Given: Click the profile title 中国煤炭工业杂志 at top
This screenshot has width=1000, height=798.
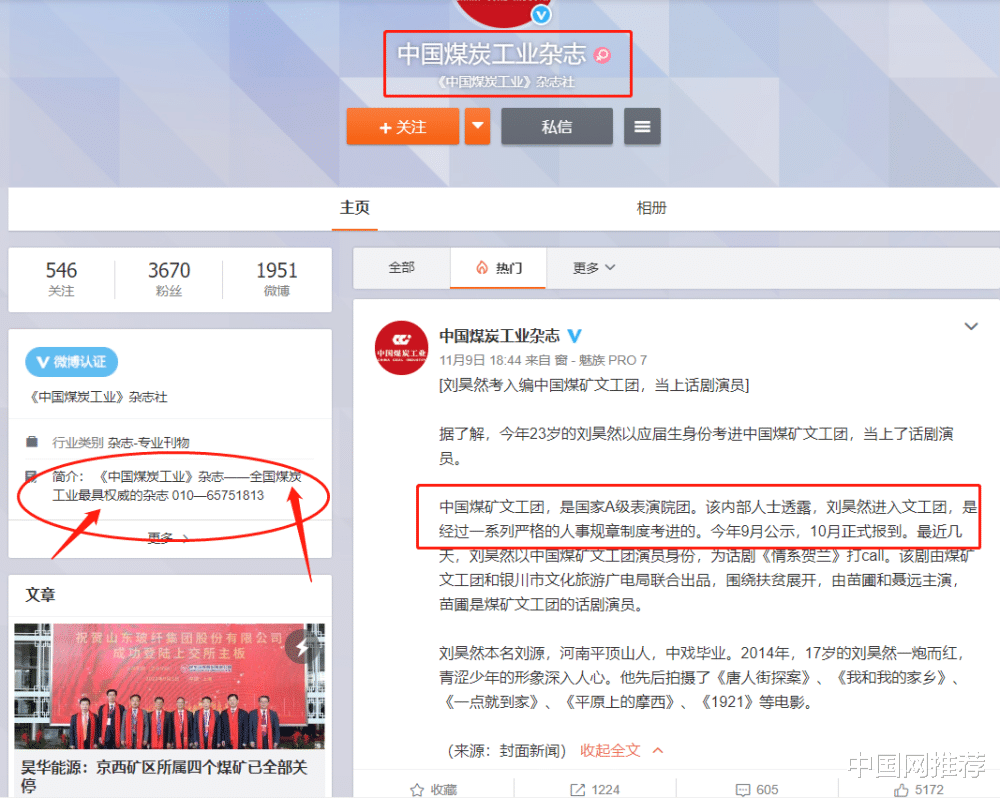Looking at the screenshot, I should coord(491,54).
